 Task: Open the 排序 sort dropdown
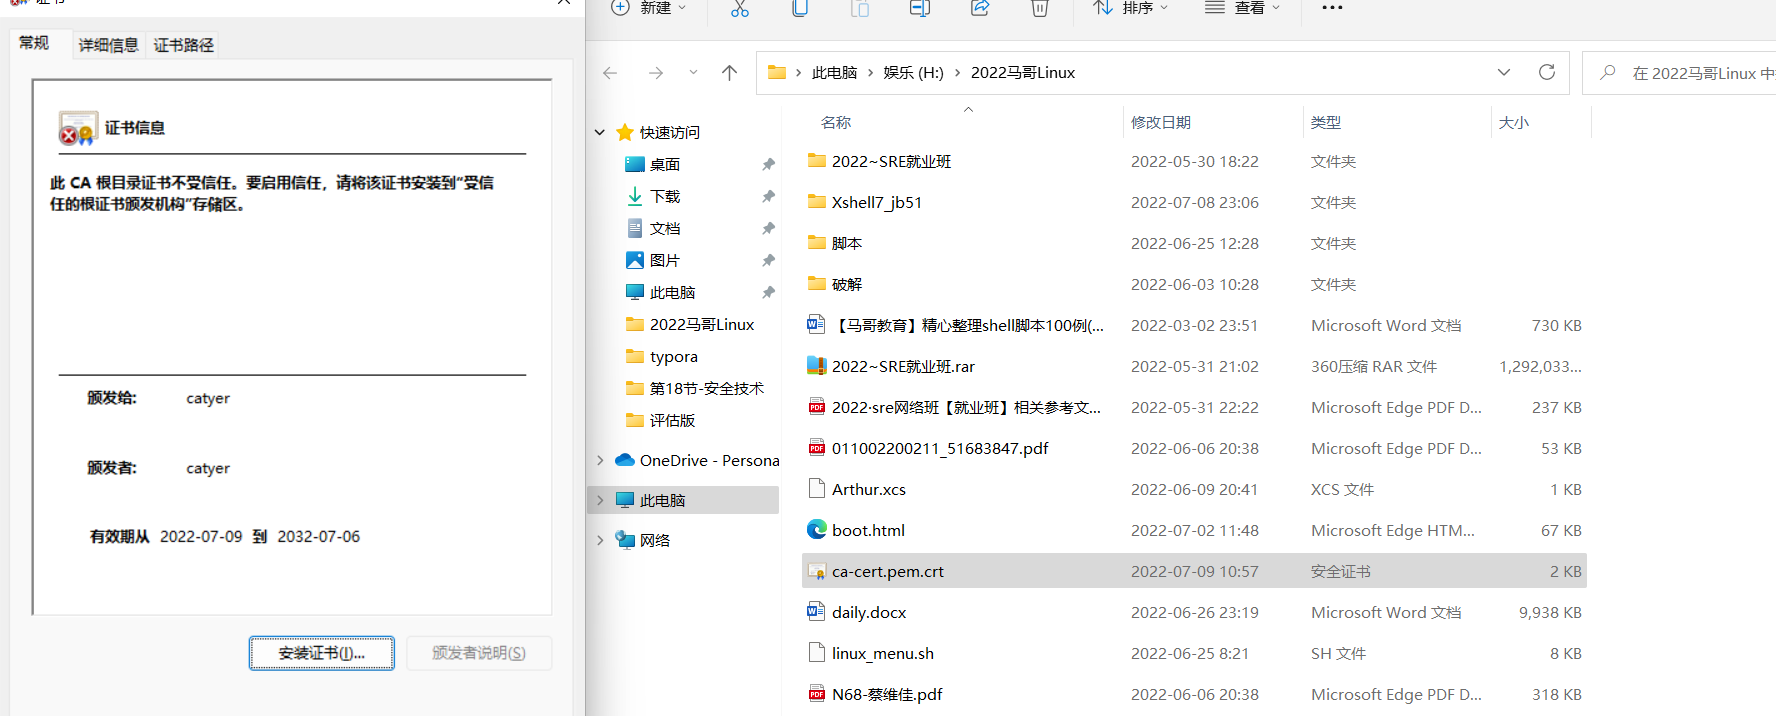click(x=1130, y=8)
